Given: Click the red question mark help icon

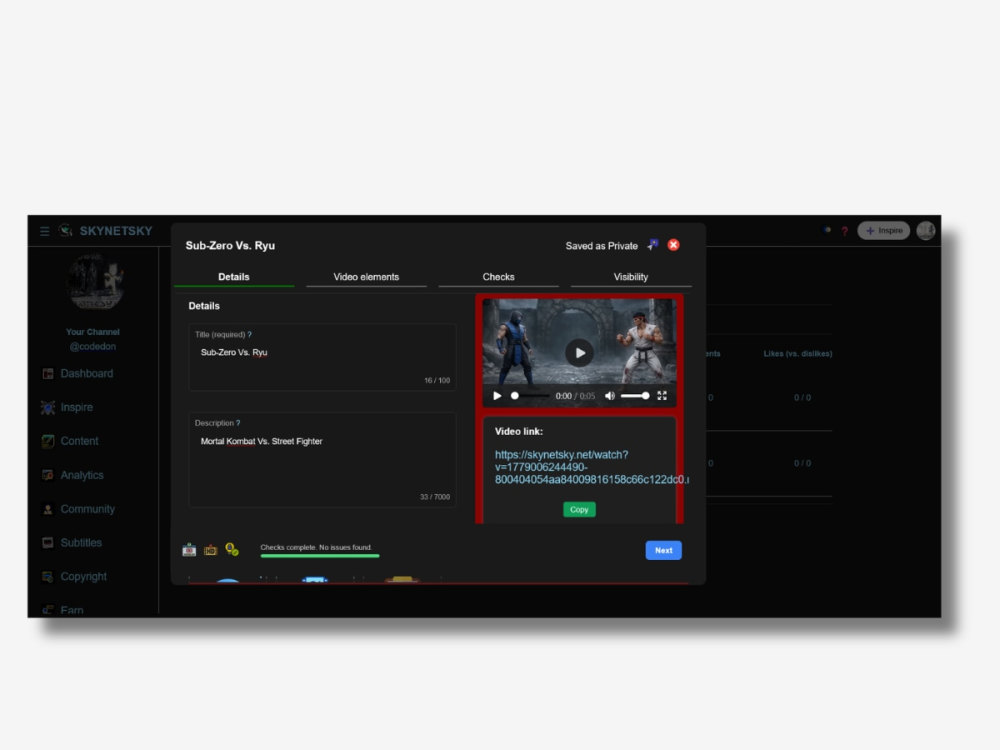Looking at the screenshot, I should tap(844, 231).
